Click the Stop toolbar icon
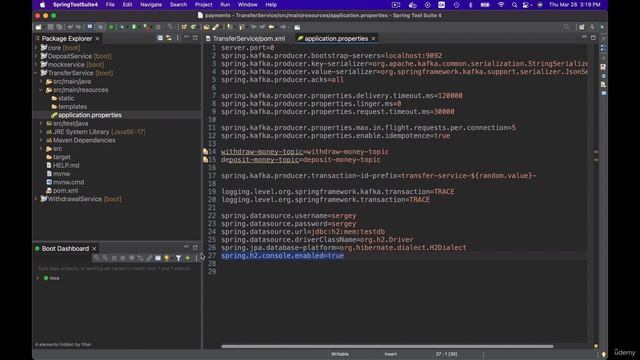The image size is (640, 360). (158, 27)
